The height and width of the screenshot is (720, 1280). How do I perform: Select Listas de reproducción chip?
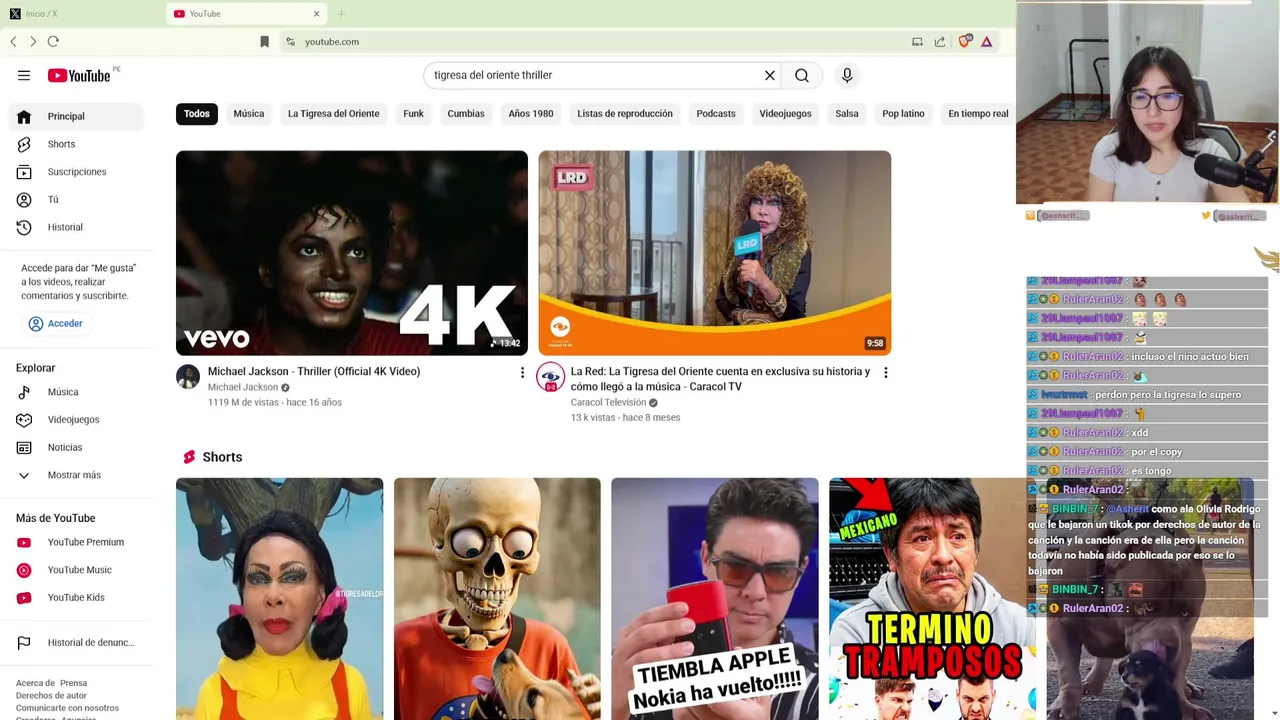pos(625,114)
